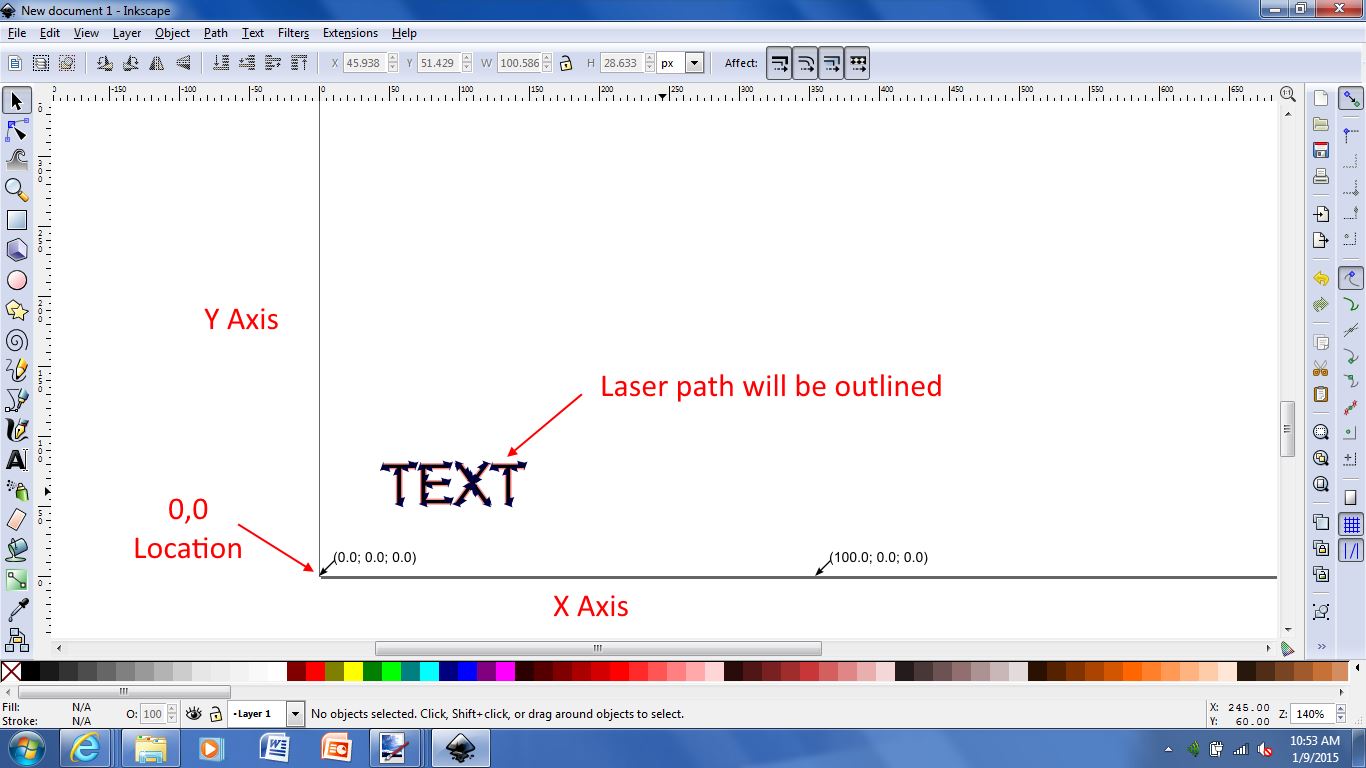Click the raise selection to top button

pos(297,62)
